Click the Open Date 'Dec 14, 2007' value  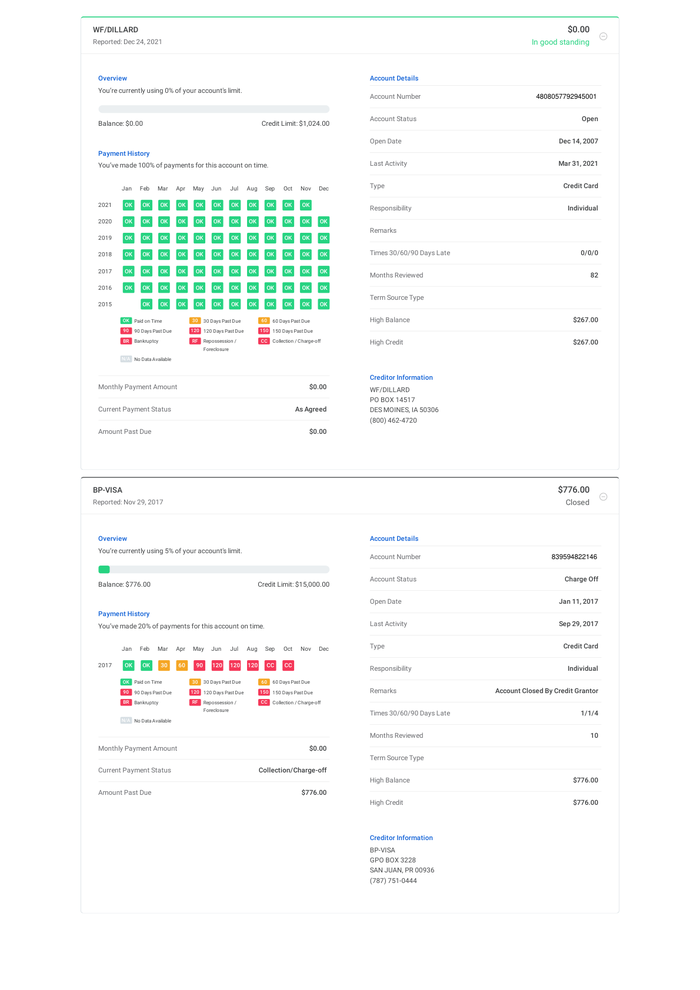pyautogui.click(x=578, y=141)
